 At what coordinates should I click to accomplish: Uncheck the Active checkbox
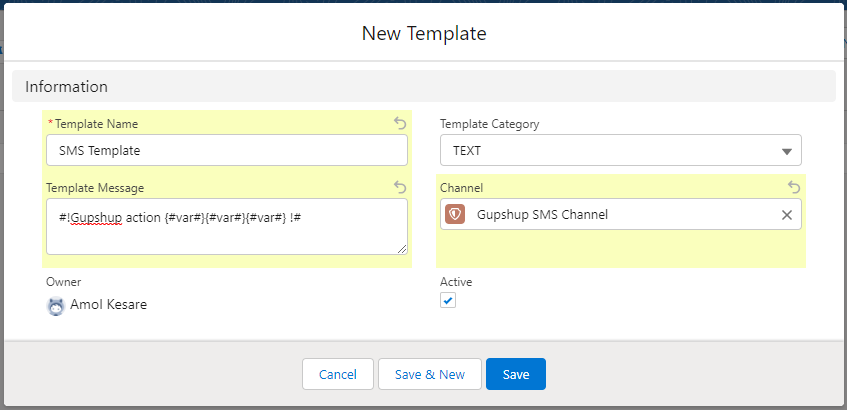click(x=448, y=301)
